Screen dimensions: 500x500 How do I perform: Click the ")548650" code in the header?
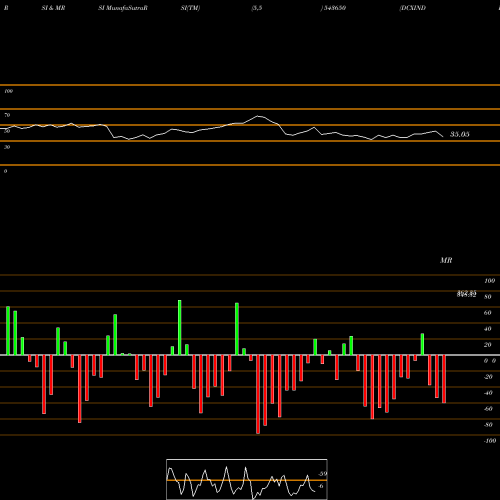[333, 8]
